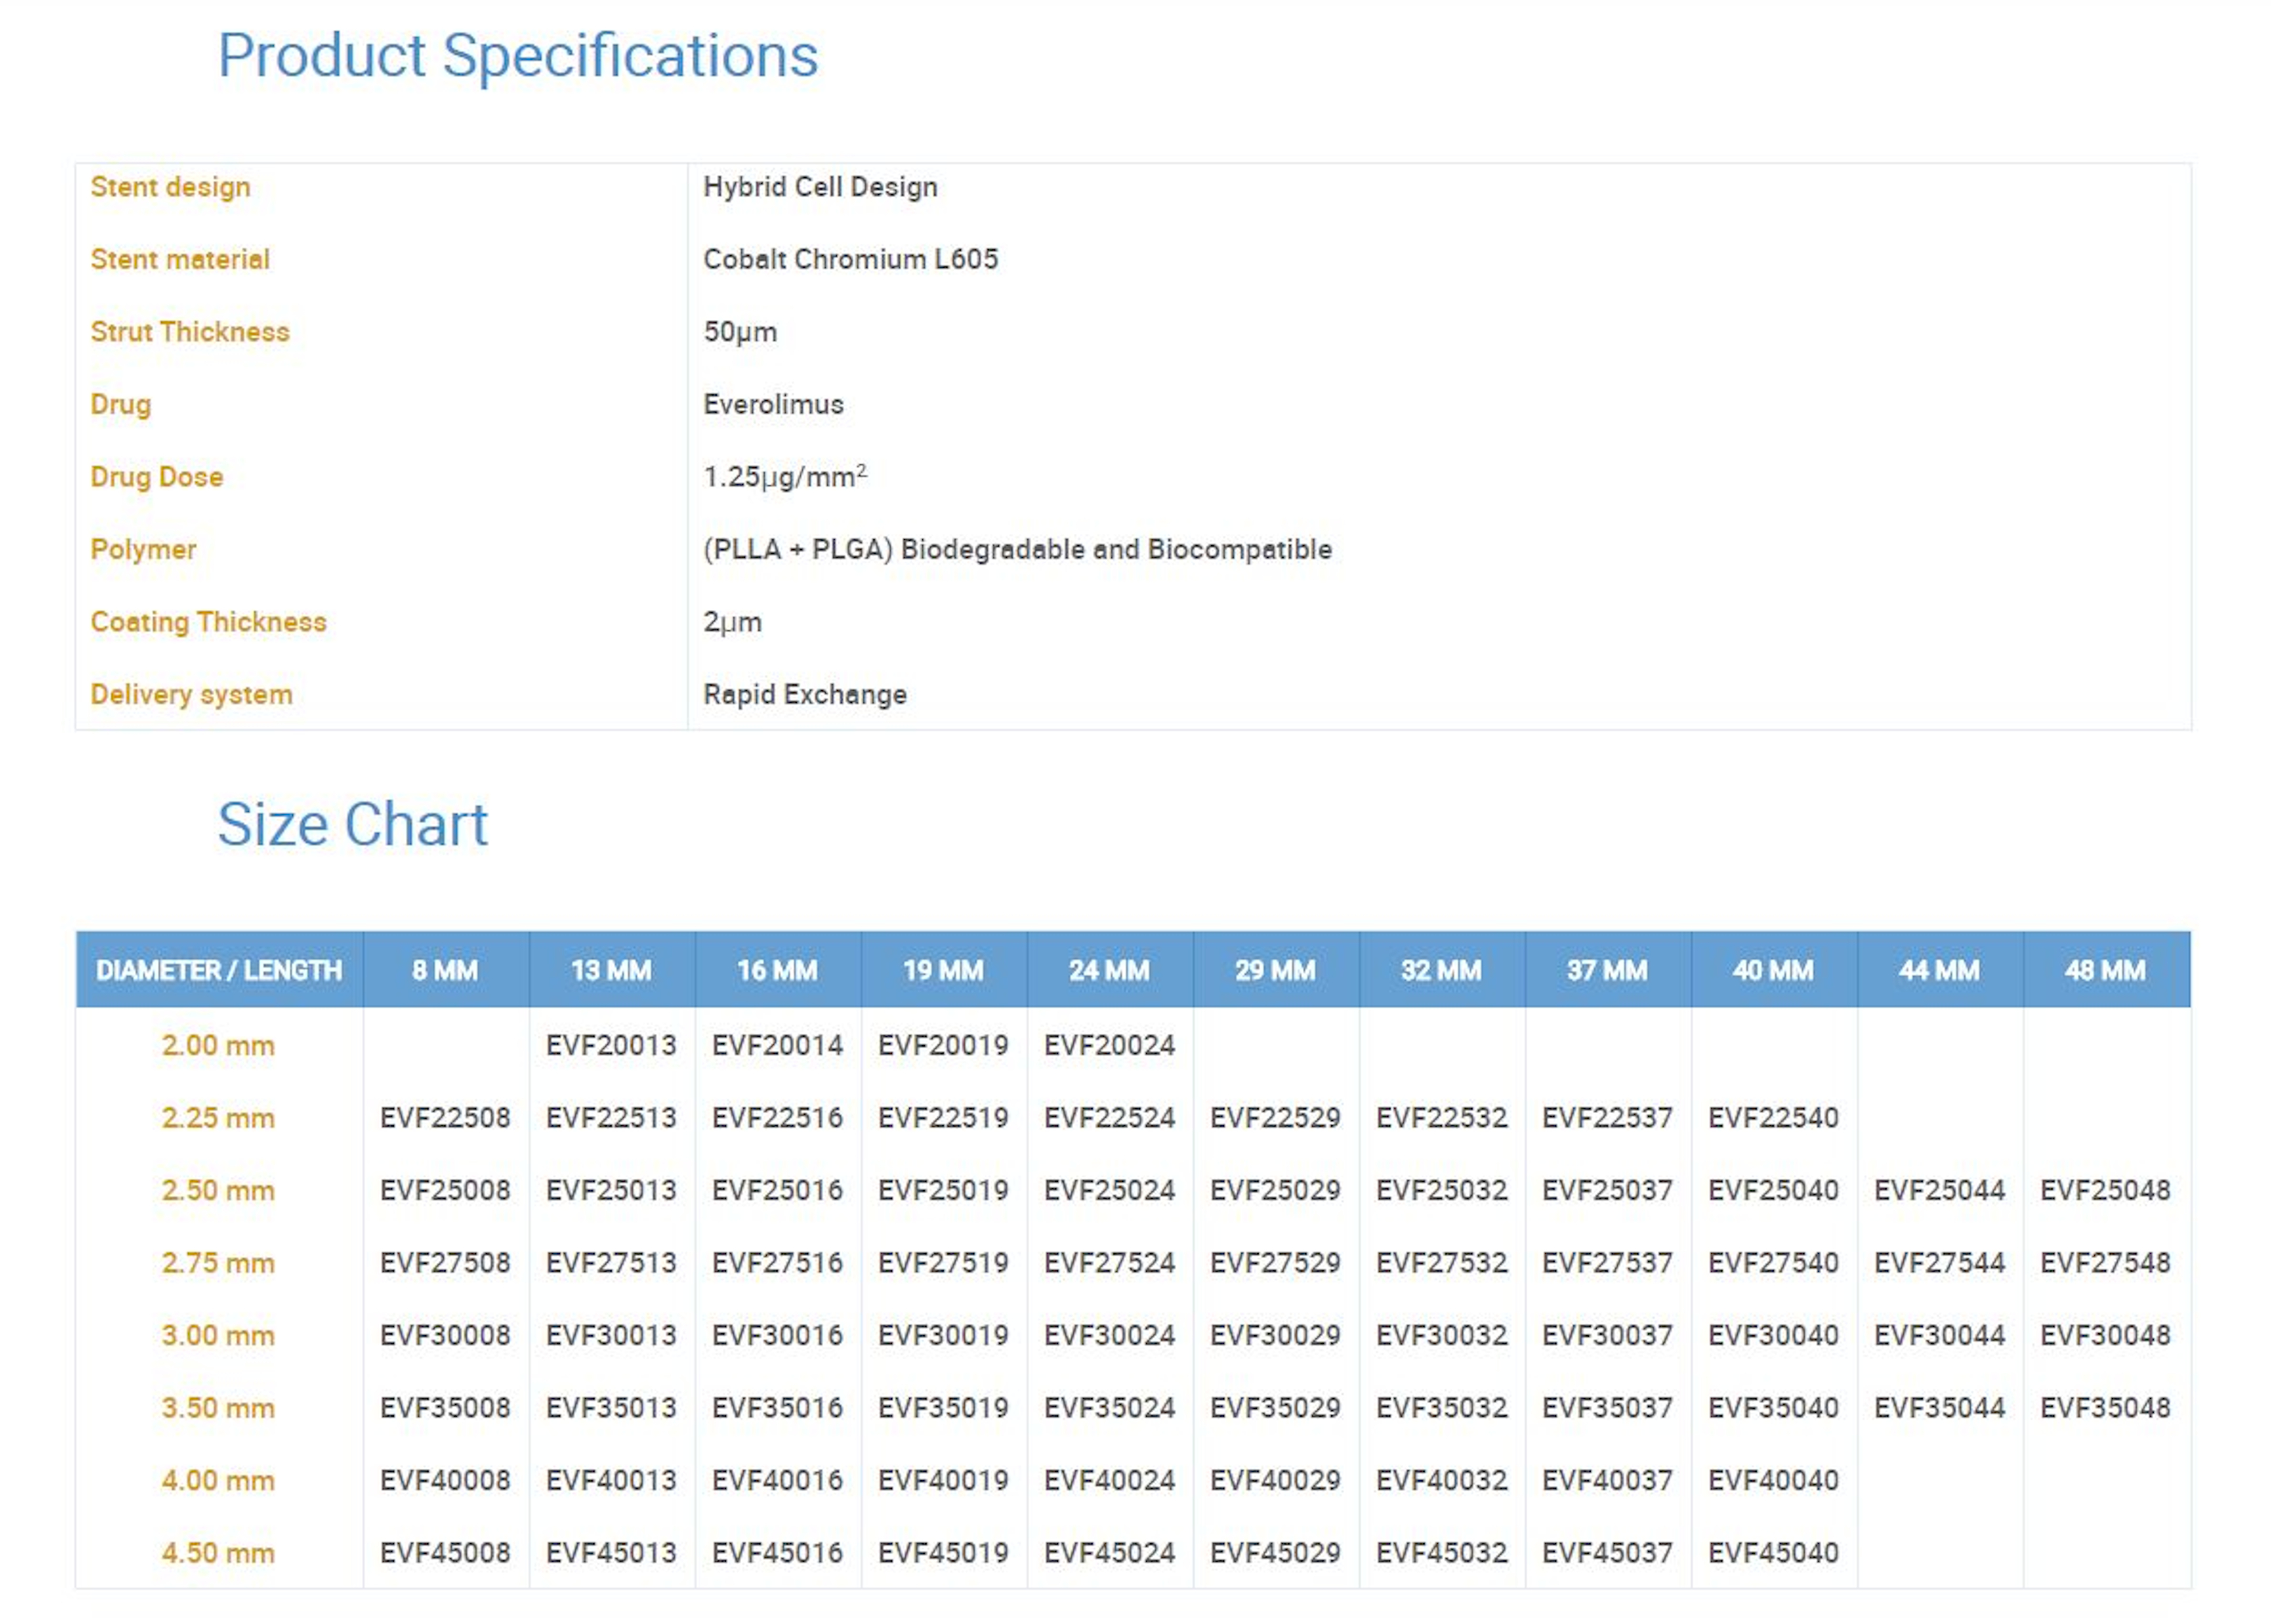Screen dimensions: 2271x1624
Task: Click product code EVF25029
Action: coord(1275,1190)
